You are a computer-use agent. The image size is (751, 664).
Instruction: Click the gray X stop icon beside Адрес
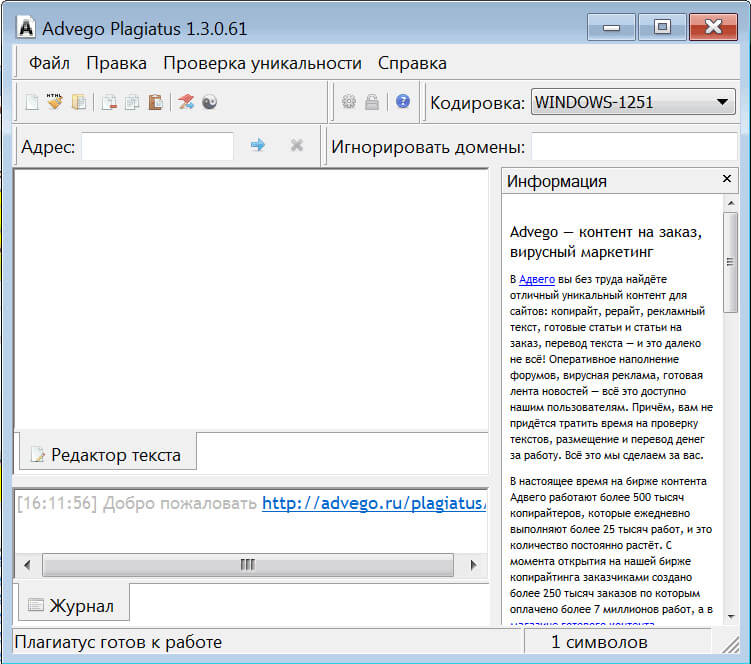(297, 145)
